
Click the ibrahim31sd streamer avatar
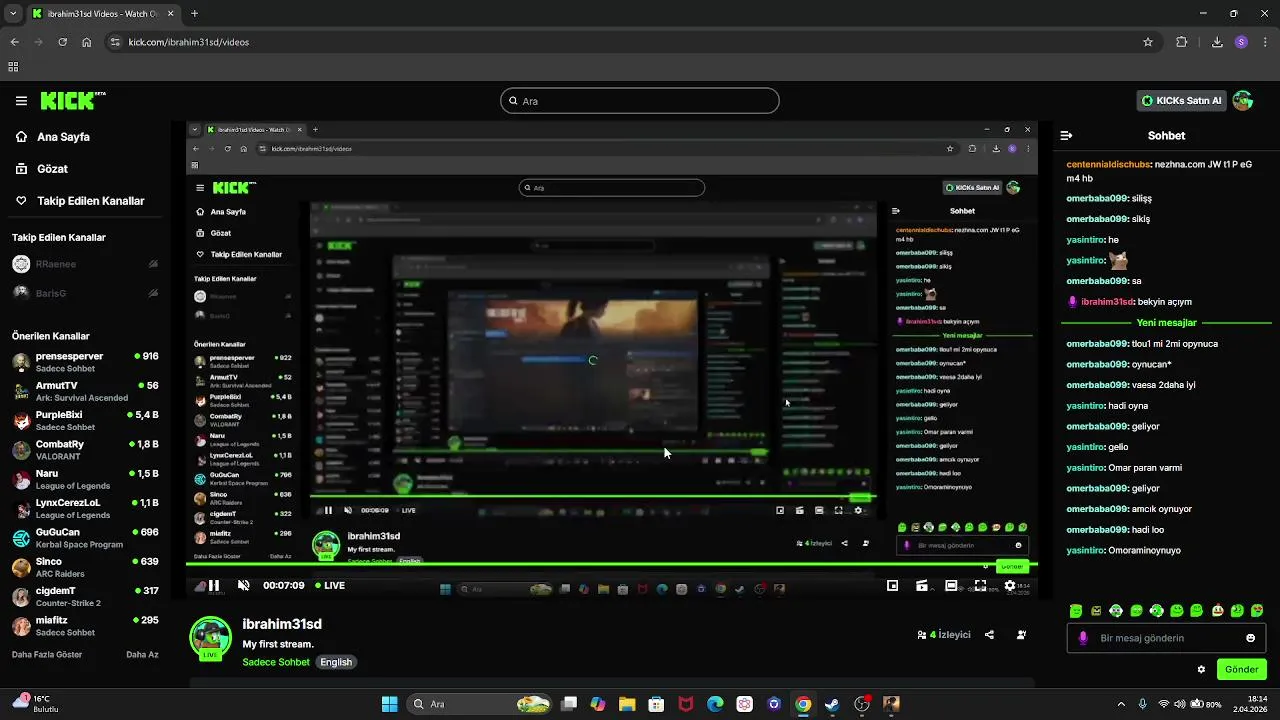[x=210, y=638]
